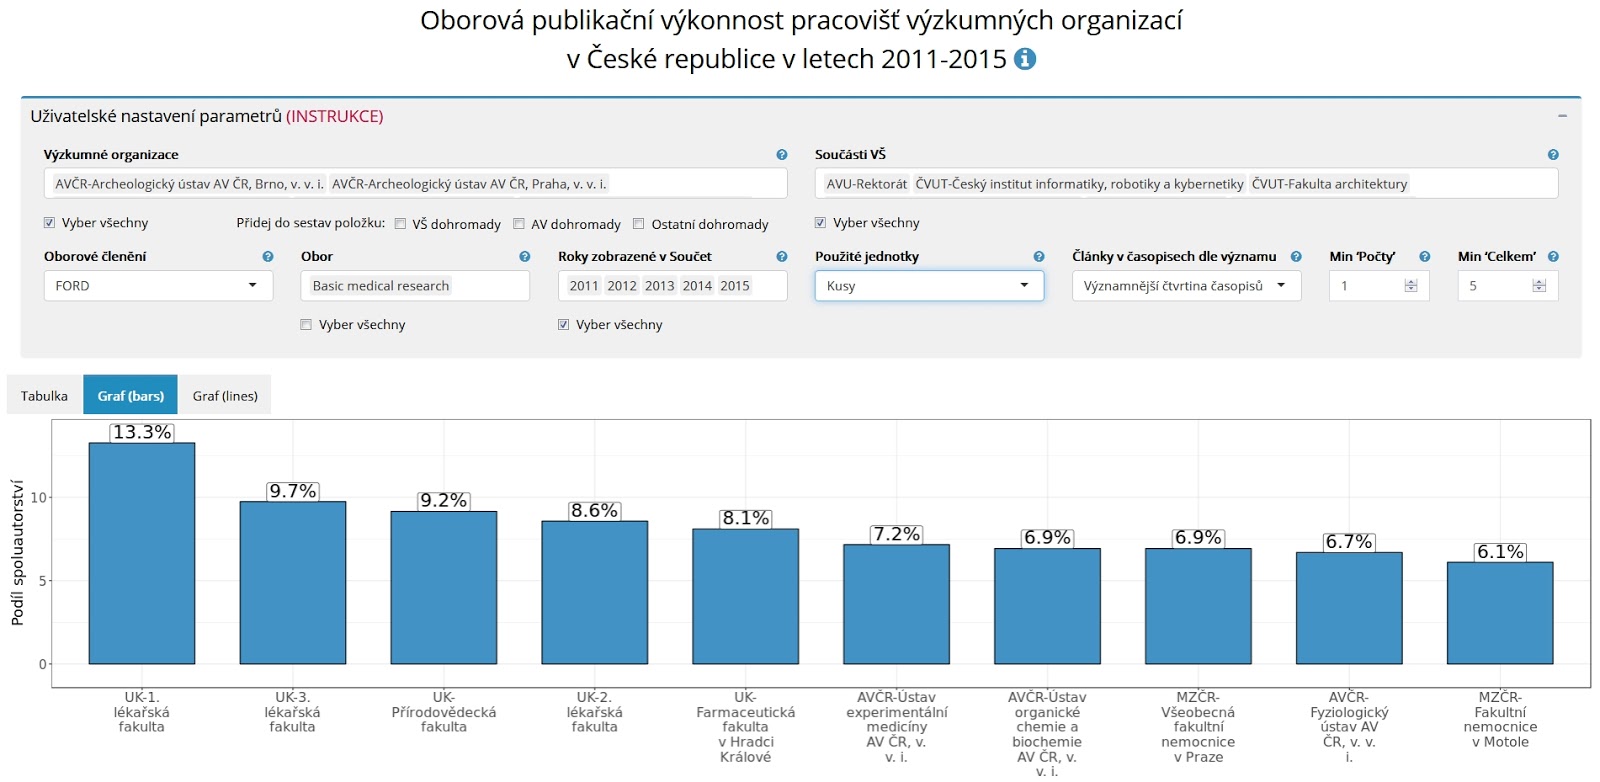Click the UK-1. lékařská fakulta bar (13.3%)
This screenshot has width=1600, height=782.
pyautogui.click(x=142, y=553)
